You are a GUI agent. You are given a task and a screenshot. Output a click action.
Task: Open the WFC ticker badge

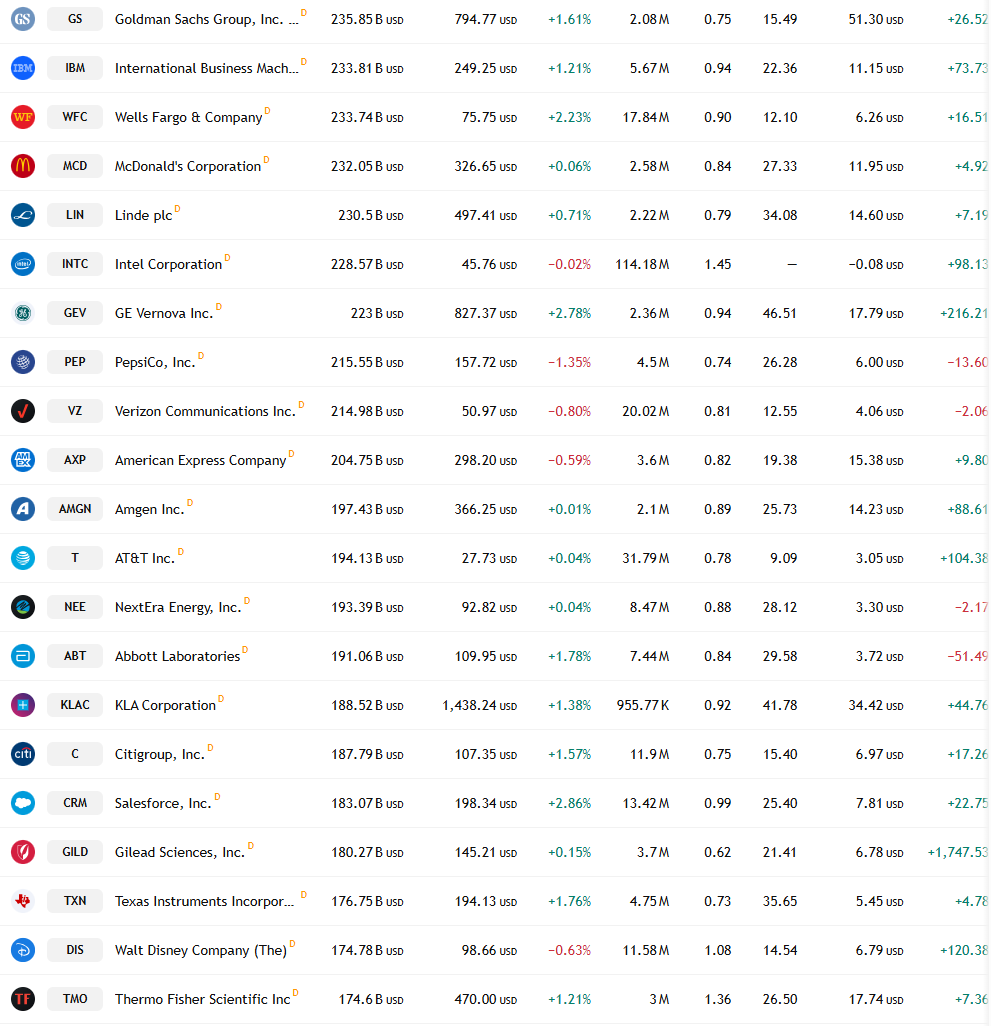[x=75, y=117]
